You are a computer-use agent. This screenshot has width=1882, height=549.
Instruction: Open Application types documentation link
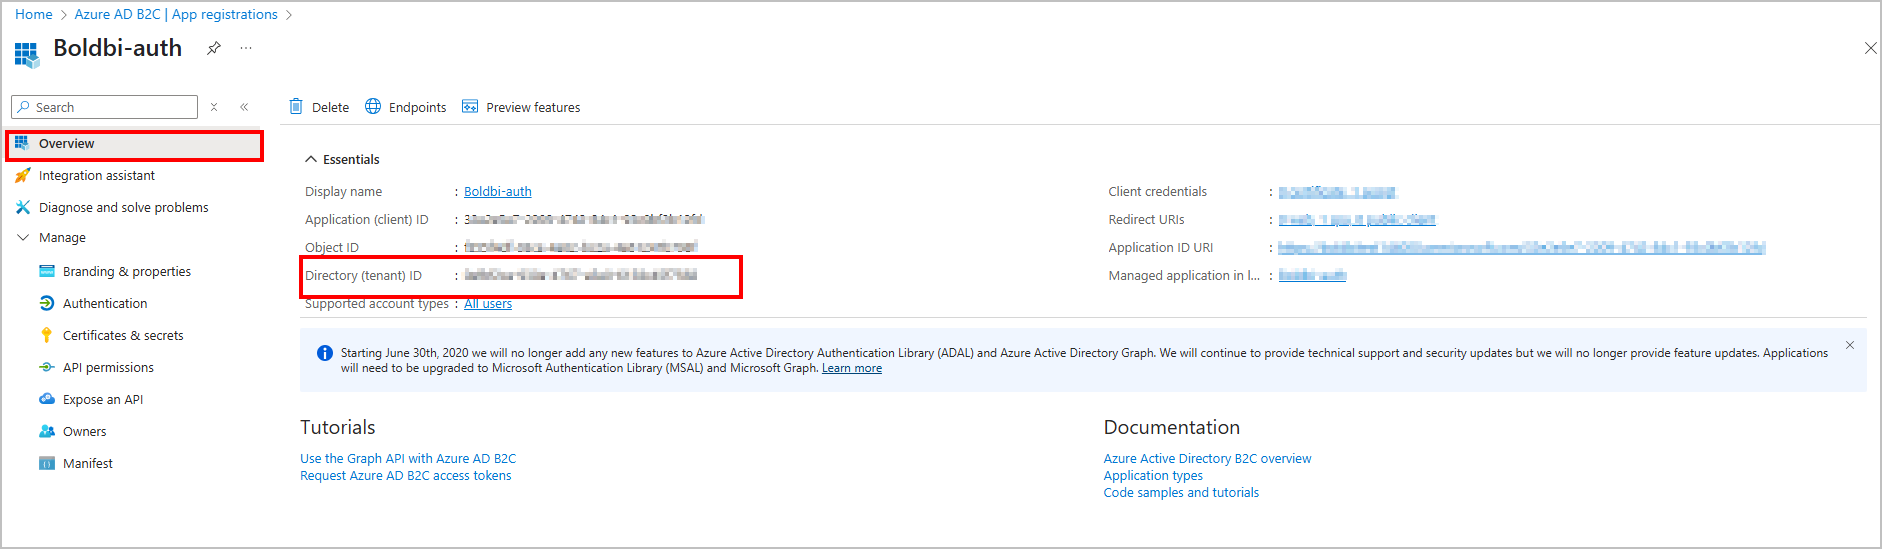click(x=1153, y=475)
